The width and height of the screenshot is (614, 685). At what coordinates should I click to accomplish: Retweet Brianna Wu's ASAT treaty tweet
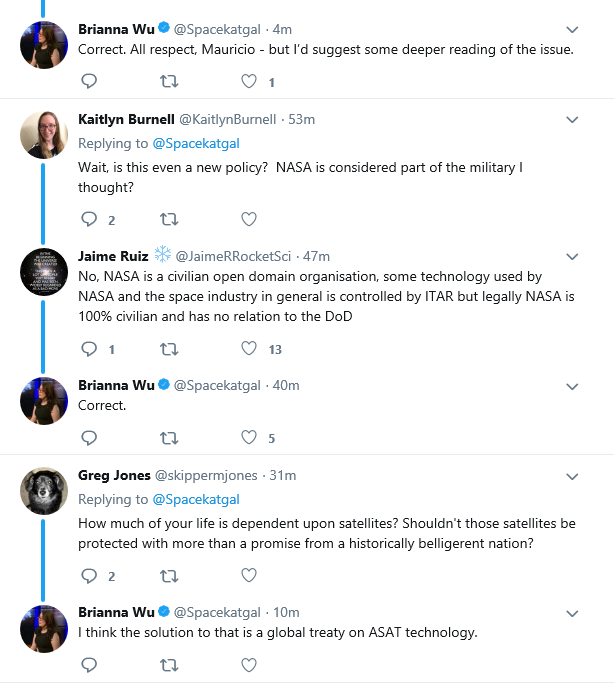point(169,665)
